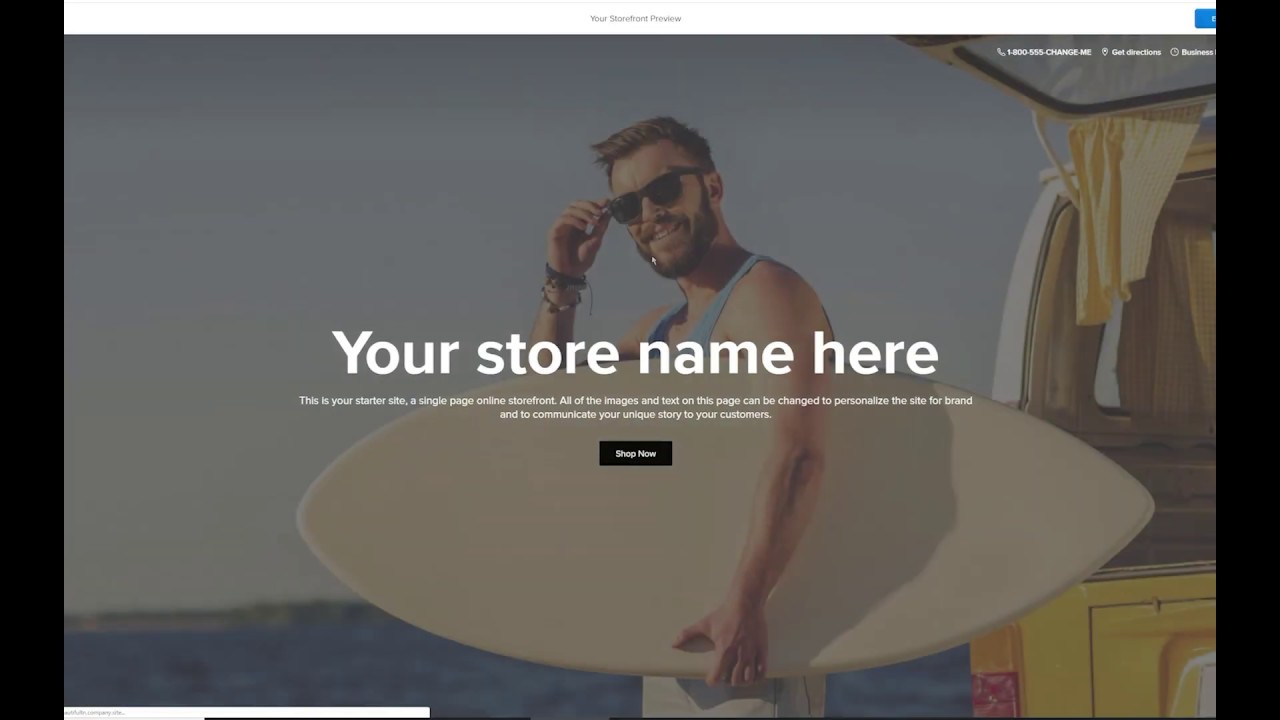Select the "Your store name here" heading
1280x720 pixels.
(635, 354)
